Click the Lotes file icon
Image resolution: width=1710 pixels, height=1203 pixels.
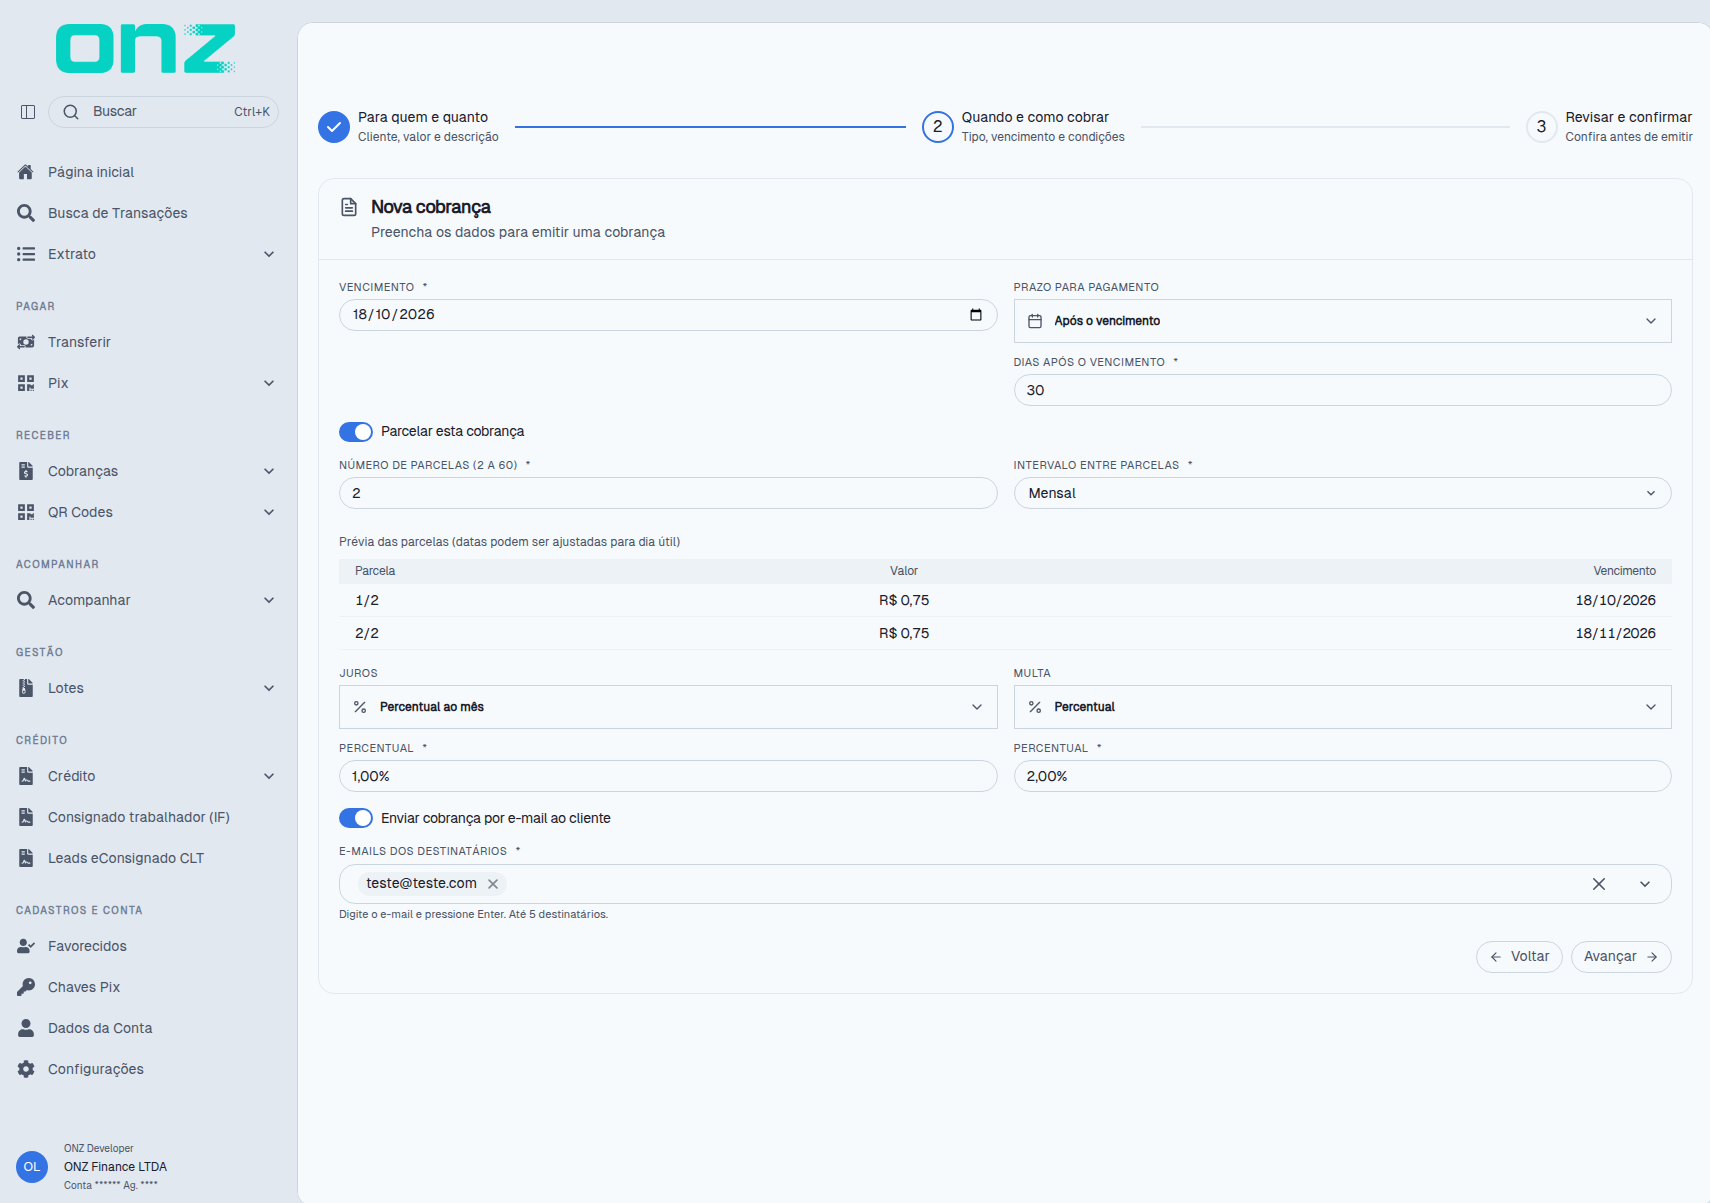coord(26,688)
